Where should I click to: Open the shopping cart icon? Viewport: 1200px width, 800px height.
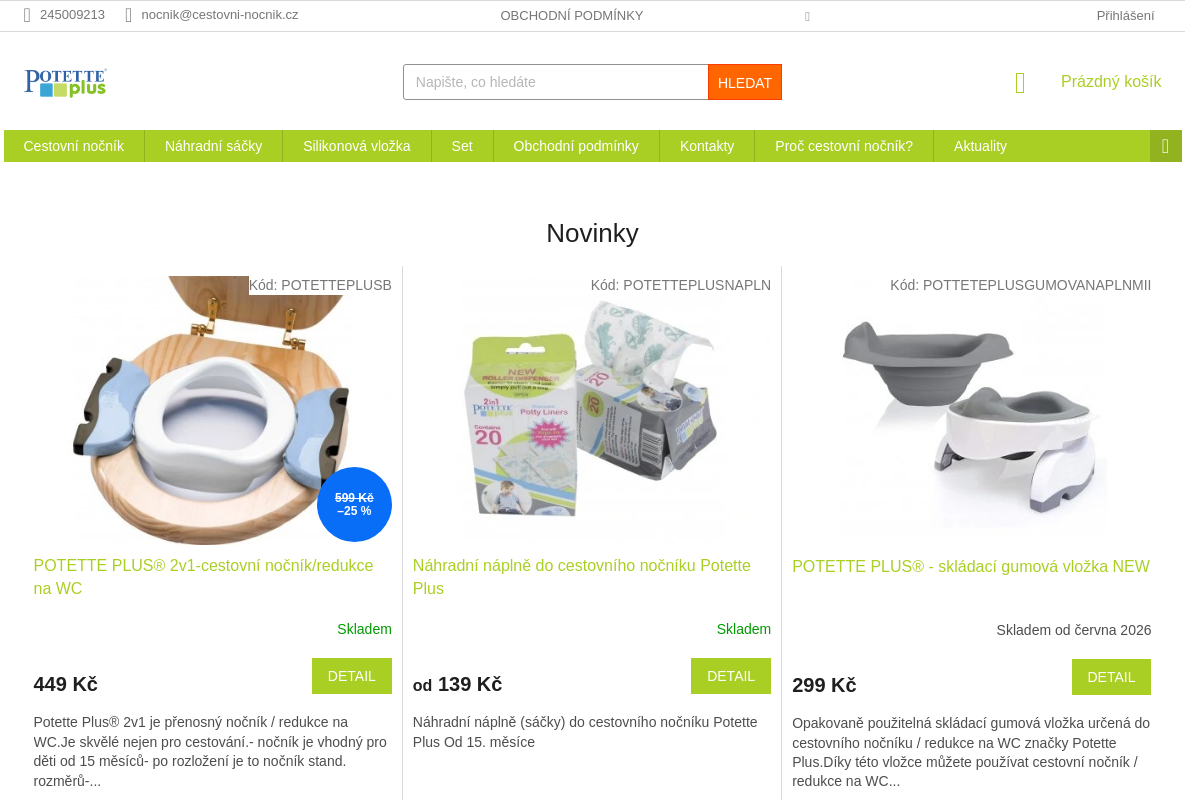1020,83
